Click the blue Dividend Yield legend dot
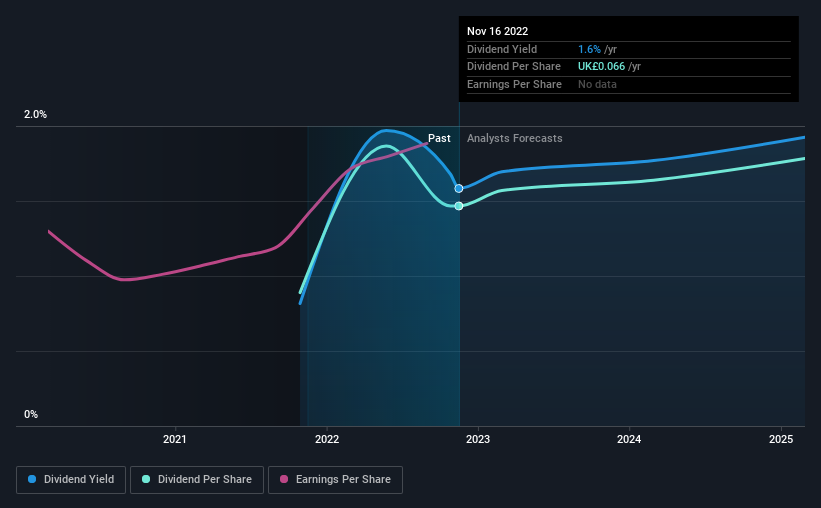821x508 pixels. point(32,479)
